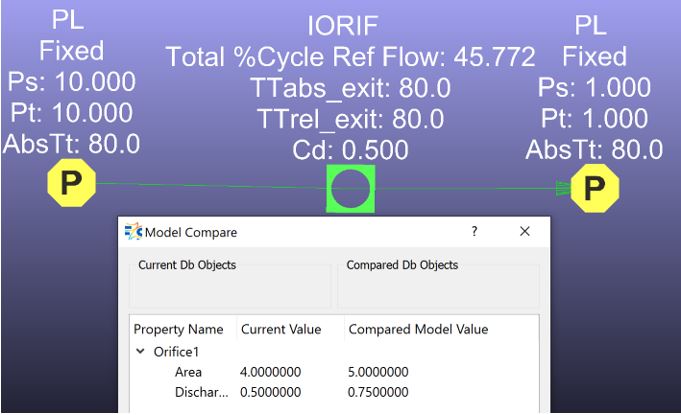Click the green orifice element icon
The width and height of the screenshot is (681, 415).
350,189
